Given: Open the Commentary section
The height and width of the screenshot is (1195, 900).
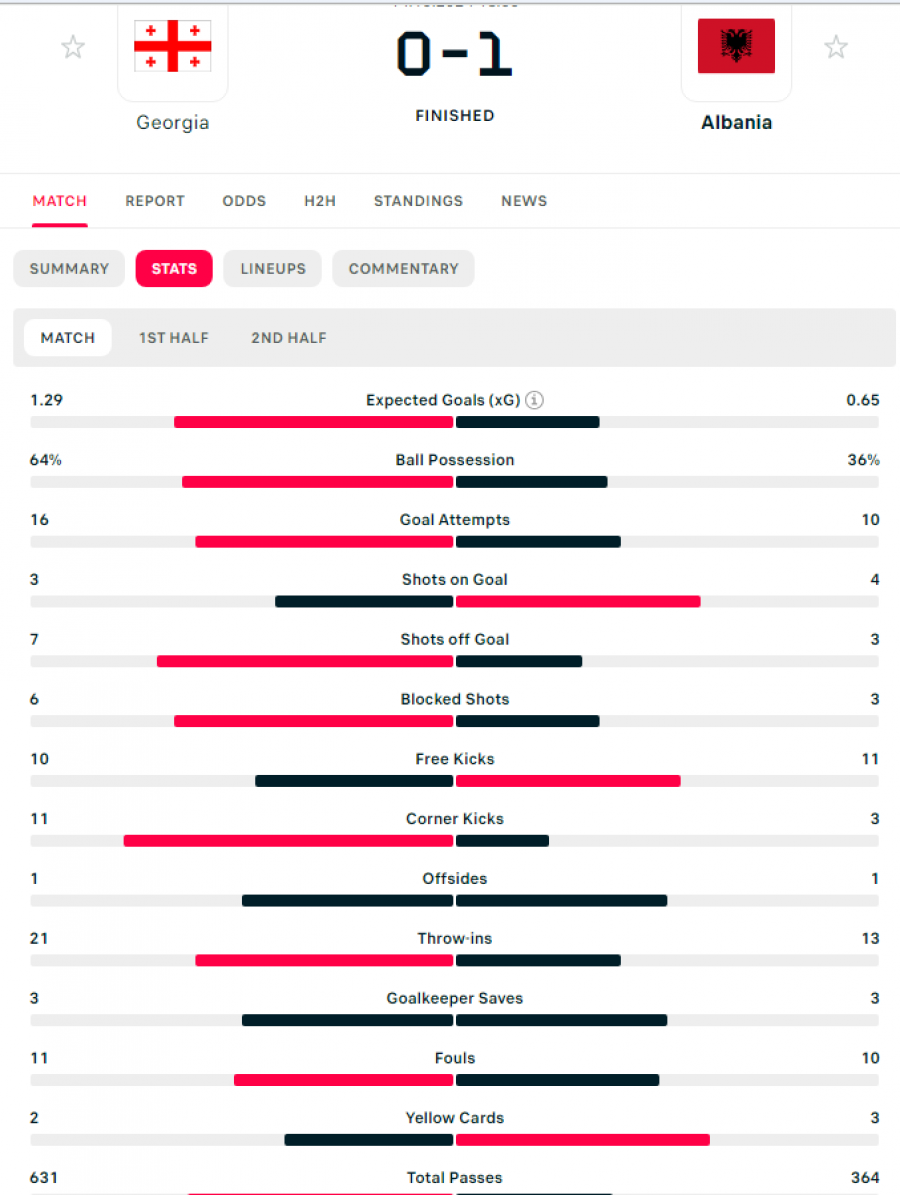Looking at the screenshot, I should 403,269.
